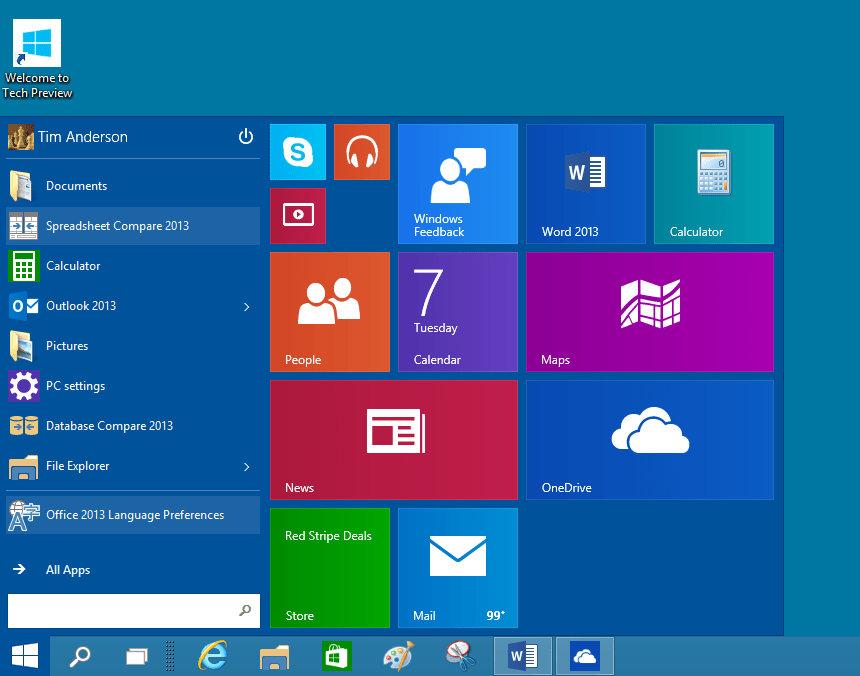This screenshot has height=676, width=860.
Task: Switch to Word on the taskbar
Action: point(523,656)
